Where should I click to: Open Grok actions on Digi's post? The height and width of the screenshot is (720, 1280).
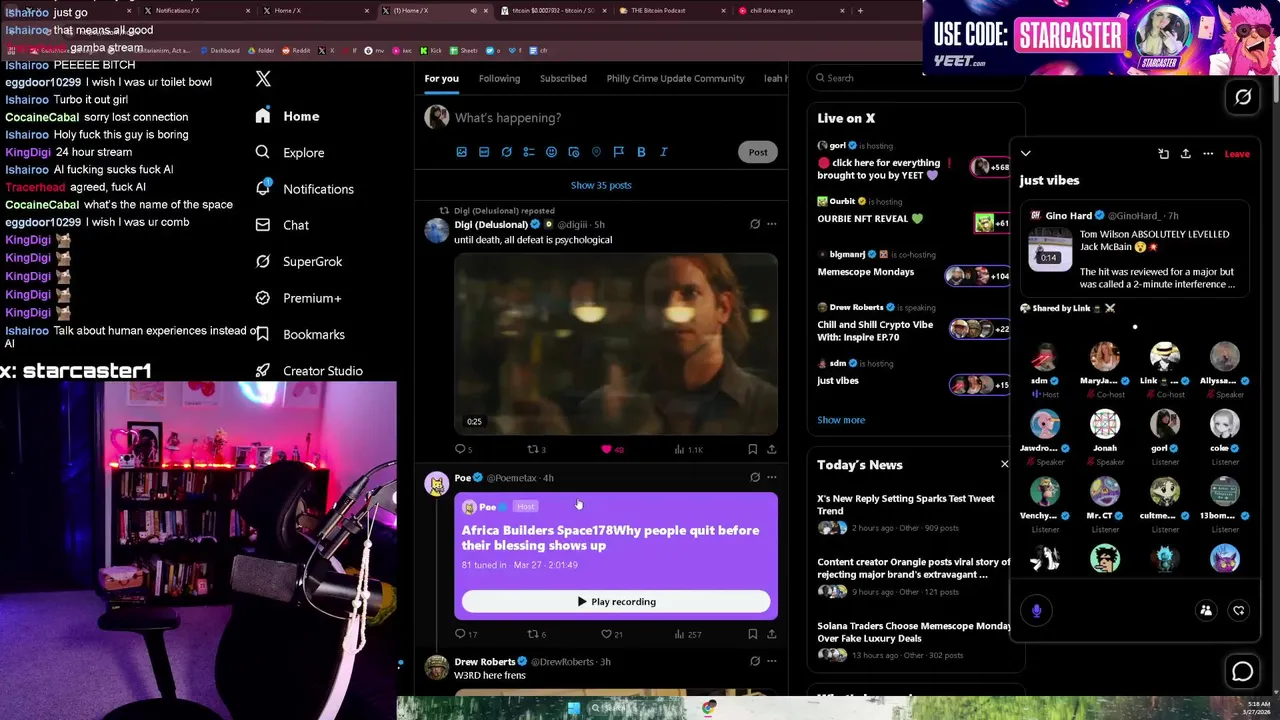click(755, 224)
